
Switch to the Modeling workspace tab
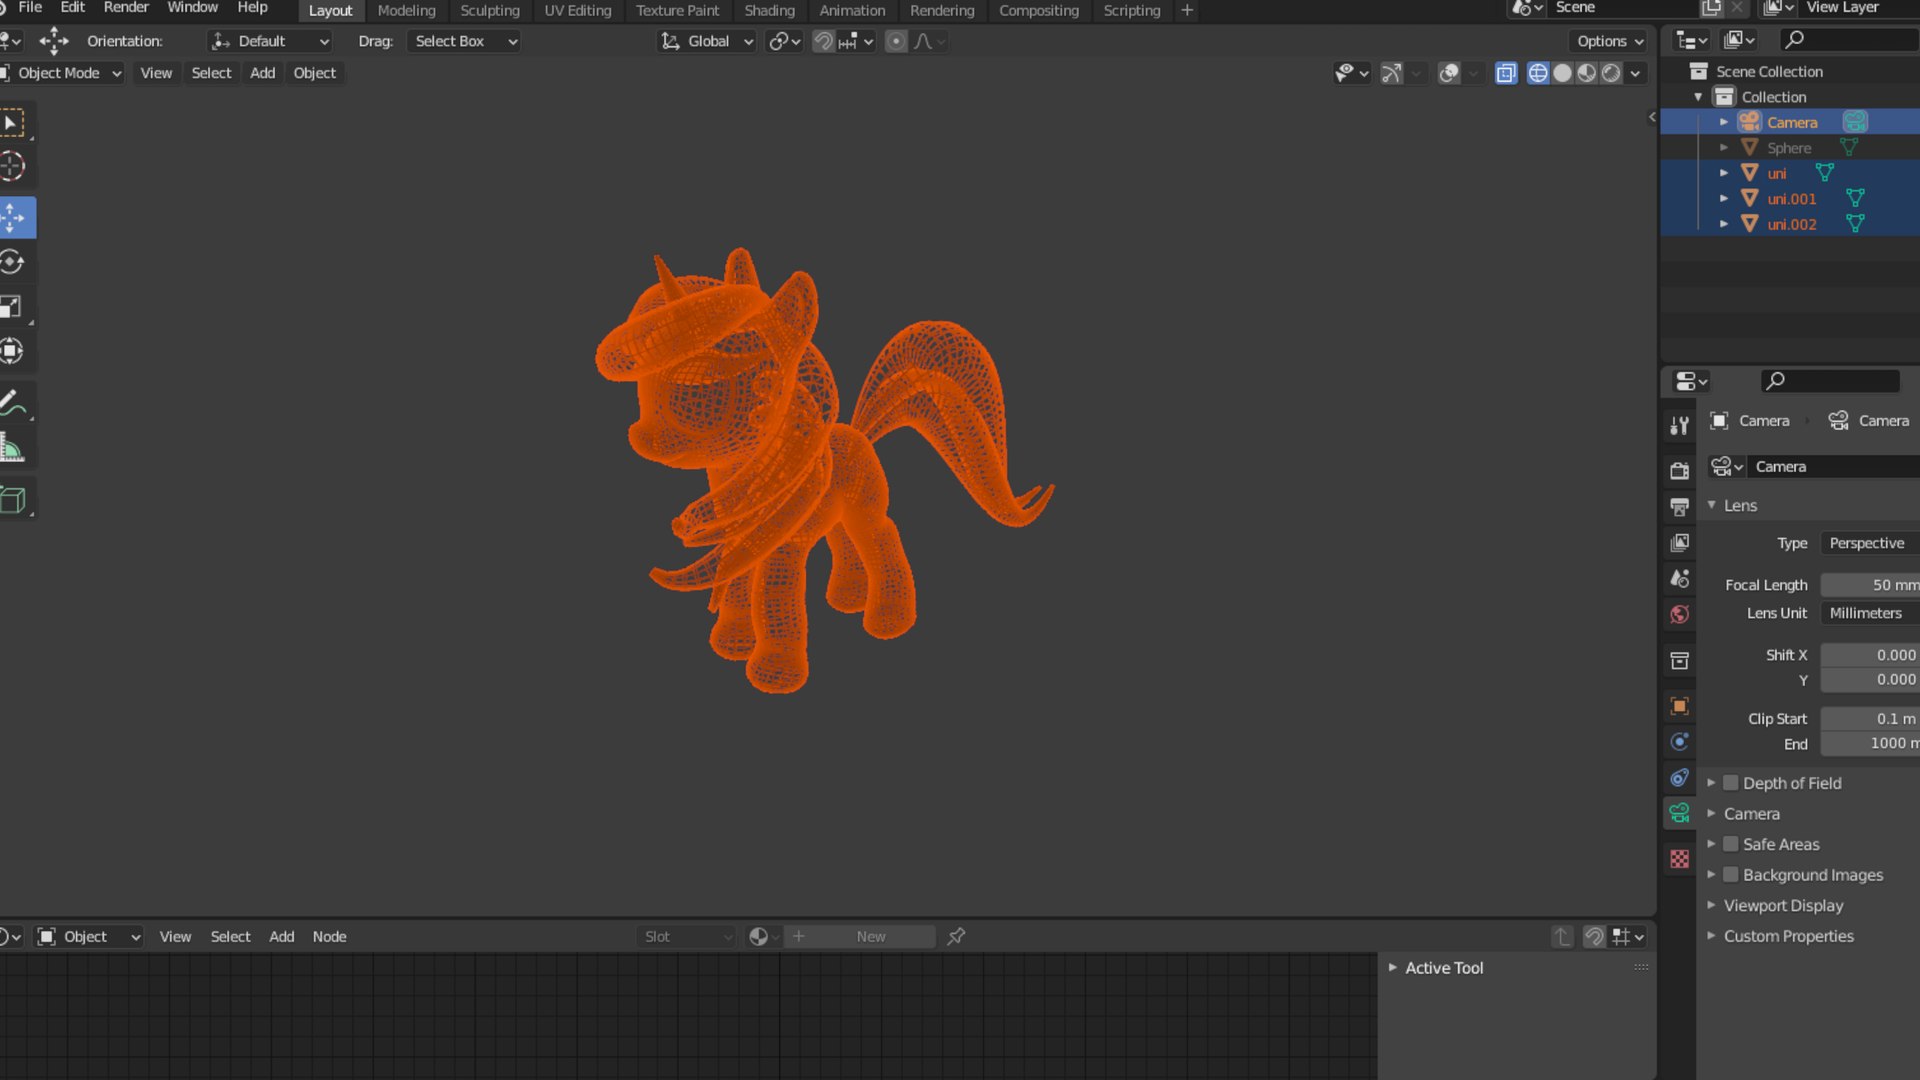(x=406, y=10)
